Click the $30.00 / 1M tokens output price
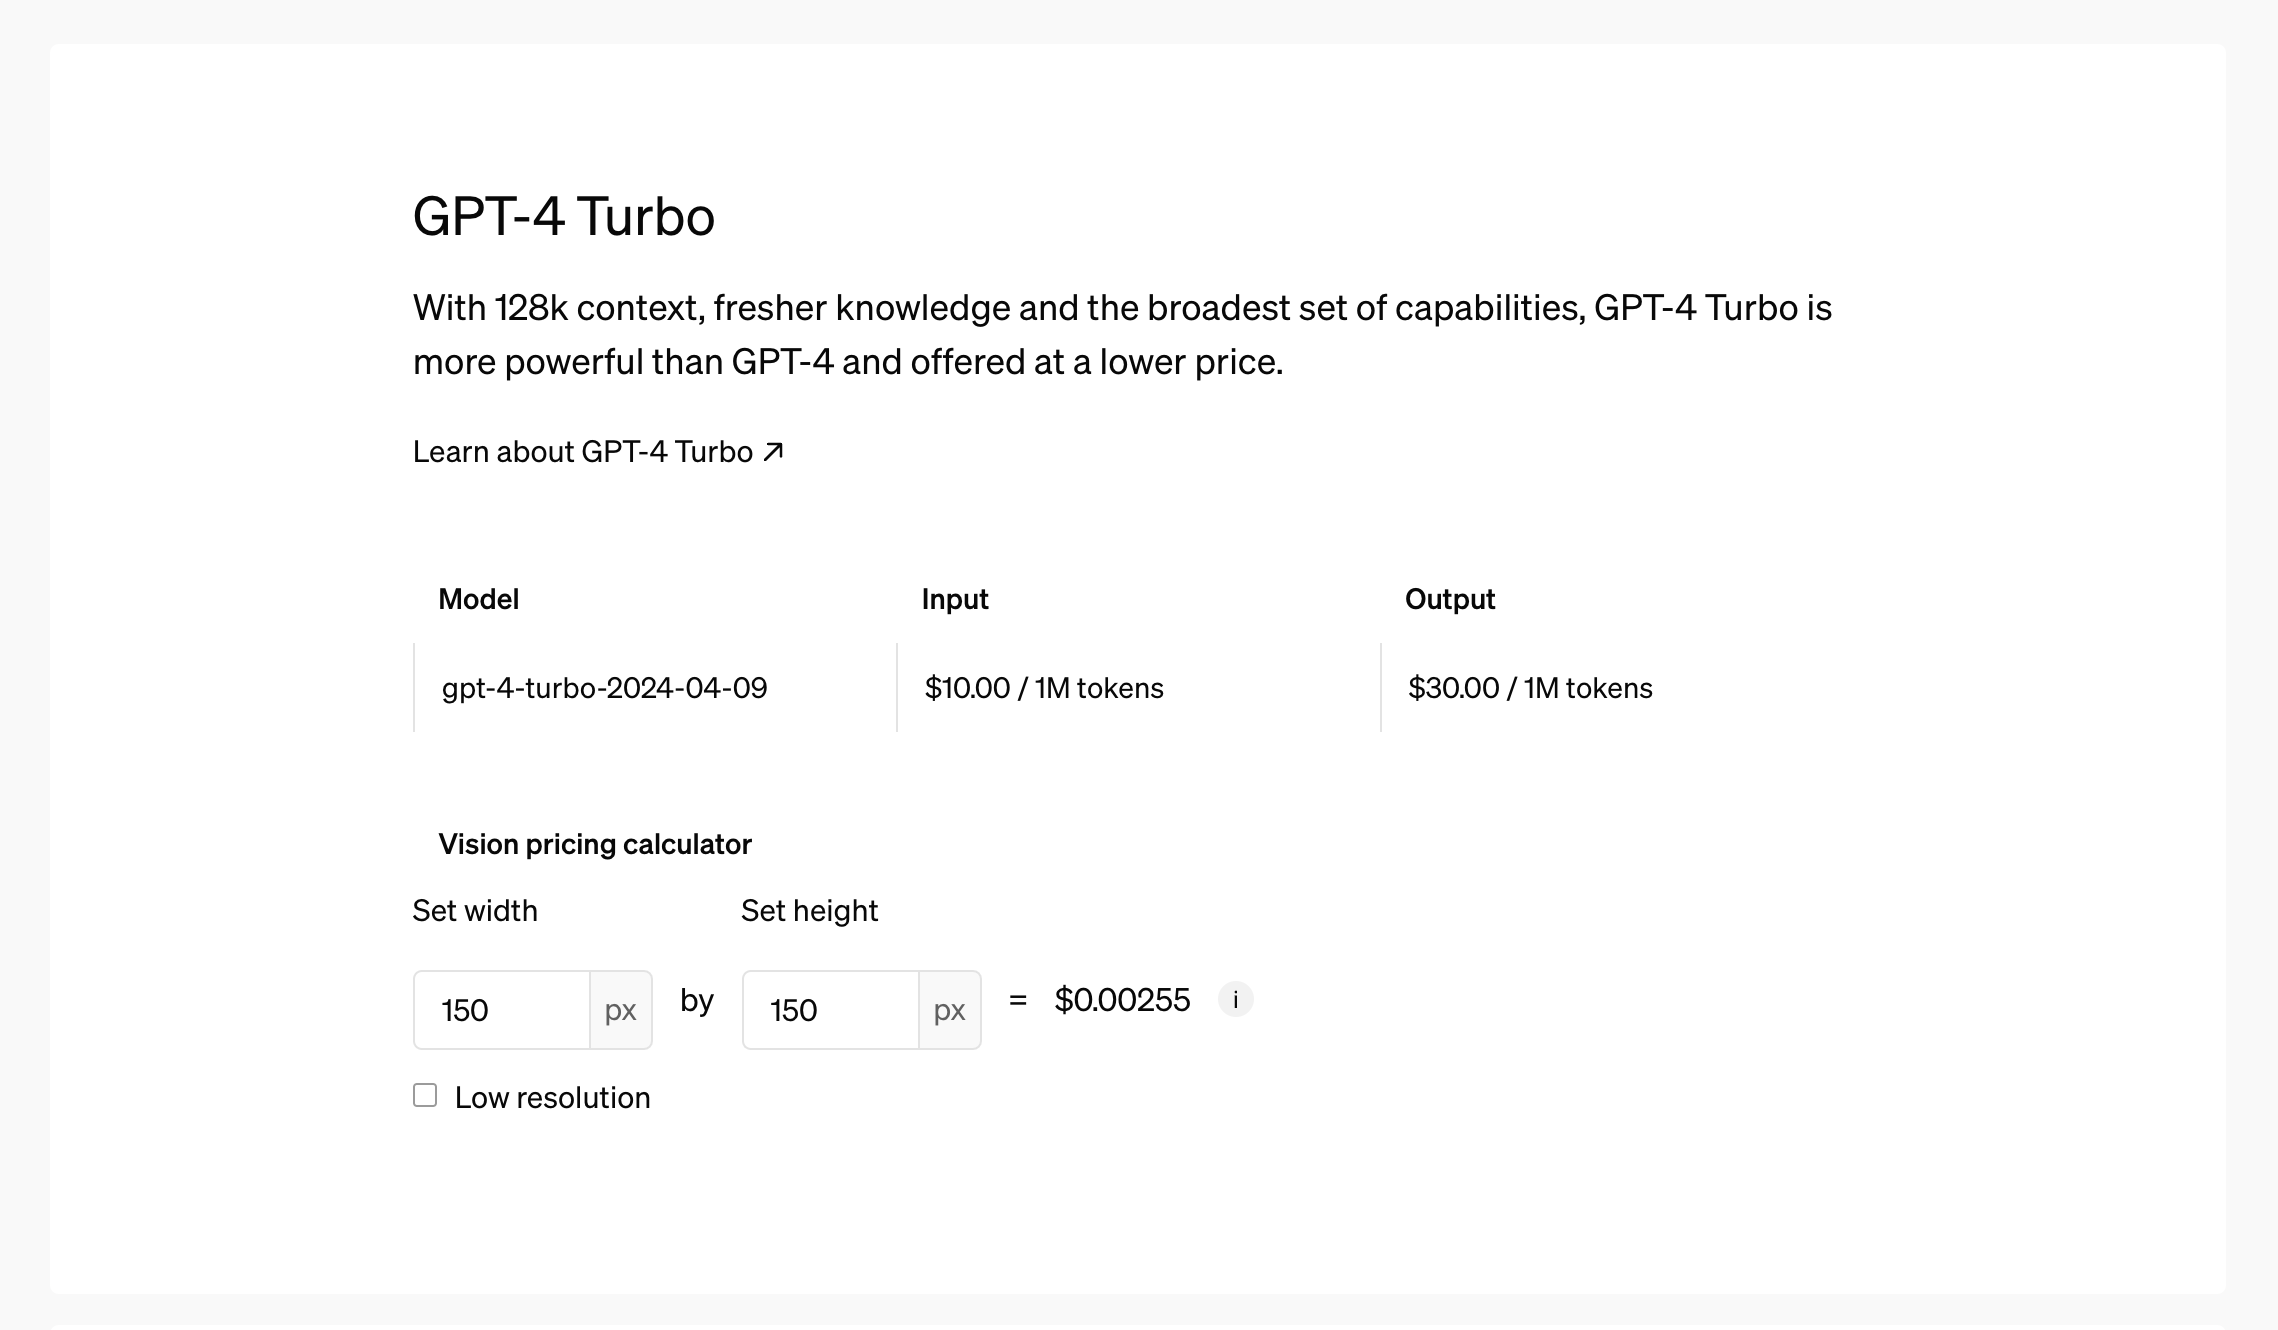The height and width of the screenshot is (1330, 2278). (x=1530, y=688)
